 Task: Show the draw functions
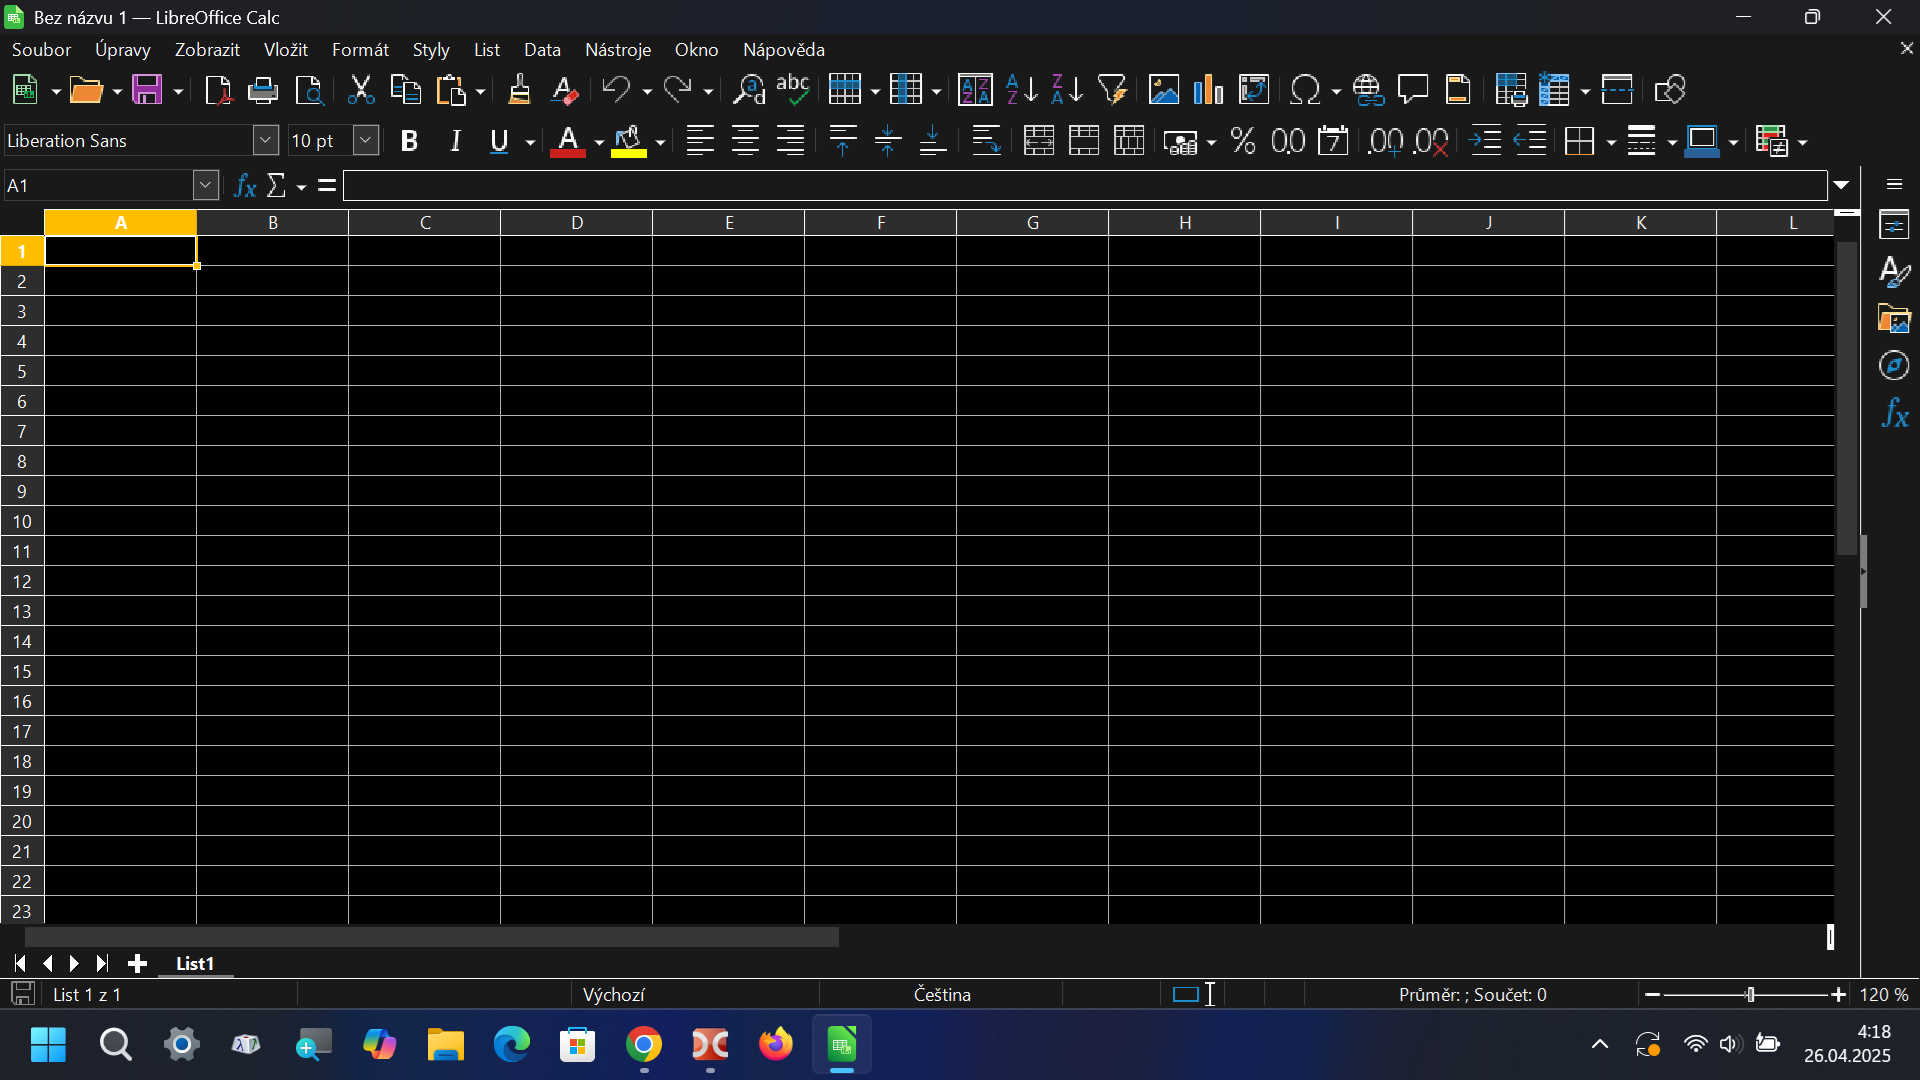pos(1670,90)
